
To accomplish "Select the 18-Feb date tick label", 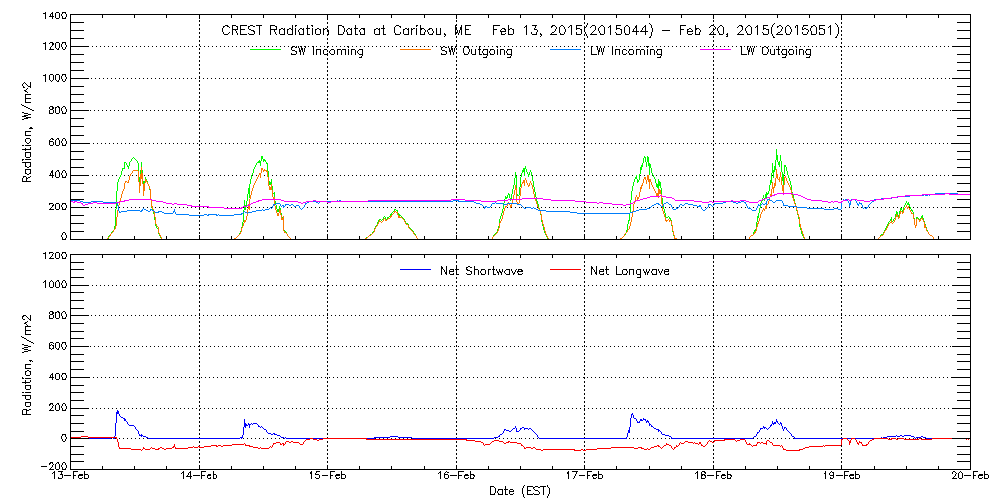I will pos(713,477).
